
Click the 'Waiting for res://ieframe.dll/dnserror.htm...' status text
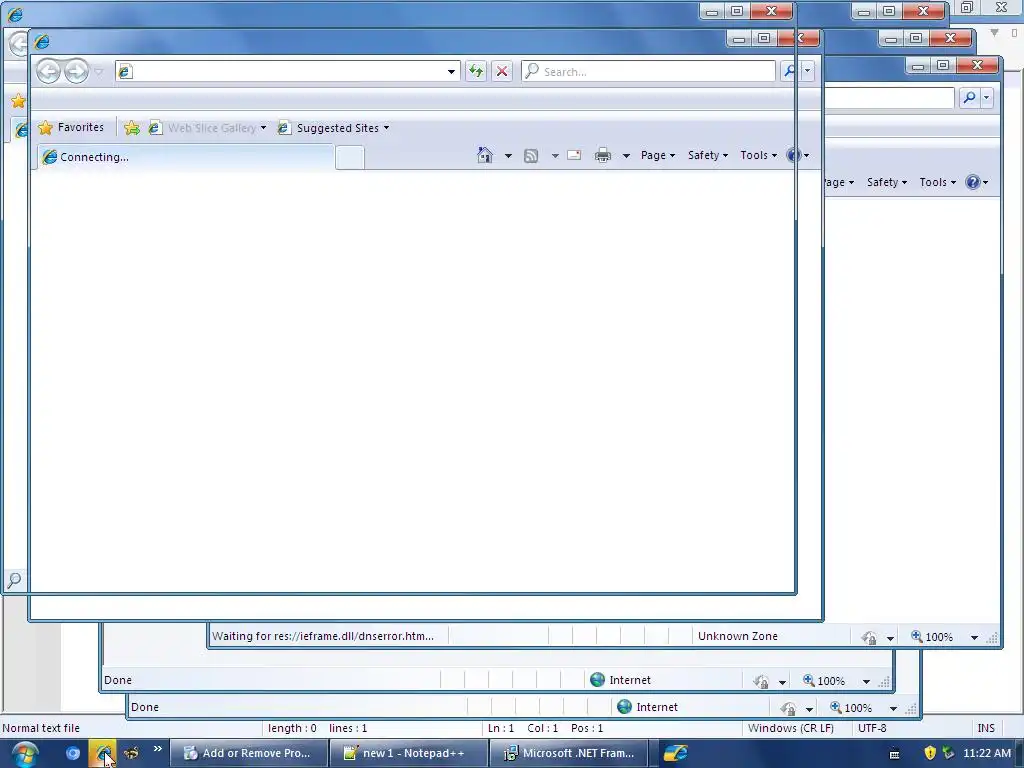[x=323, y=636]
